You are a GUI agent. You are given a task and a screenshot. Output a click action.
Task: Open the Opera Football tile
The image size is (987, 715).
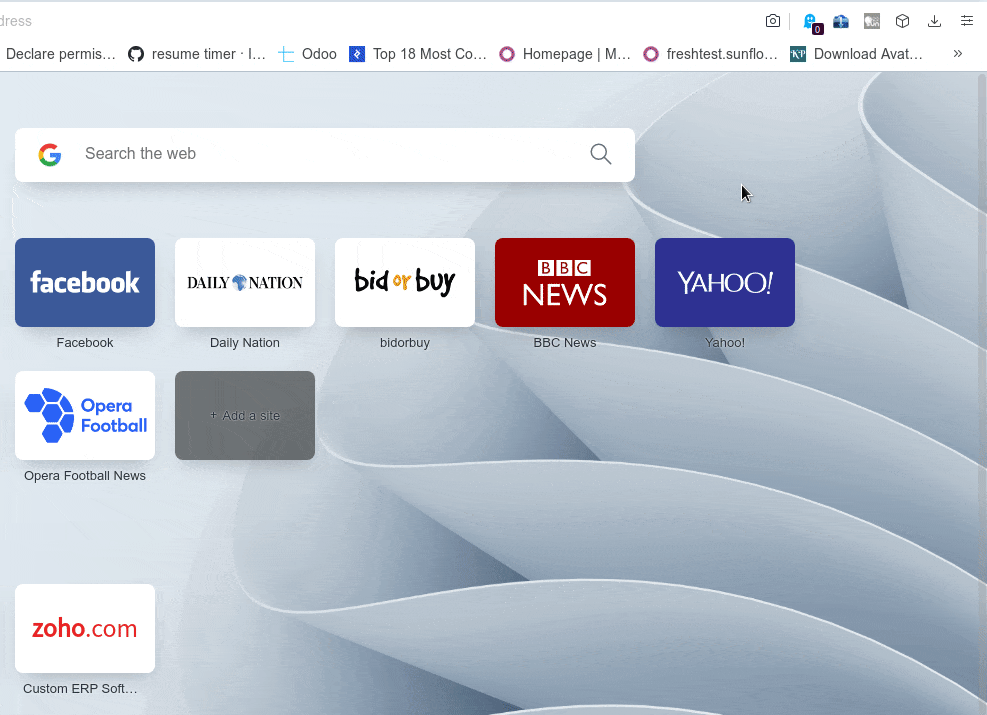85,415
